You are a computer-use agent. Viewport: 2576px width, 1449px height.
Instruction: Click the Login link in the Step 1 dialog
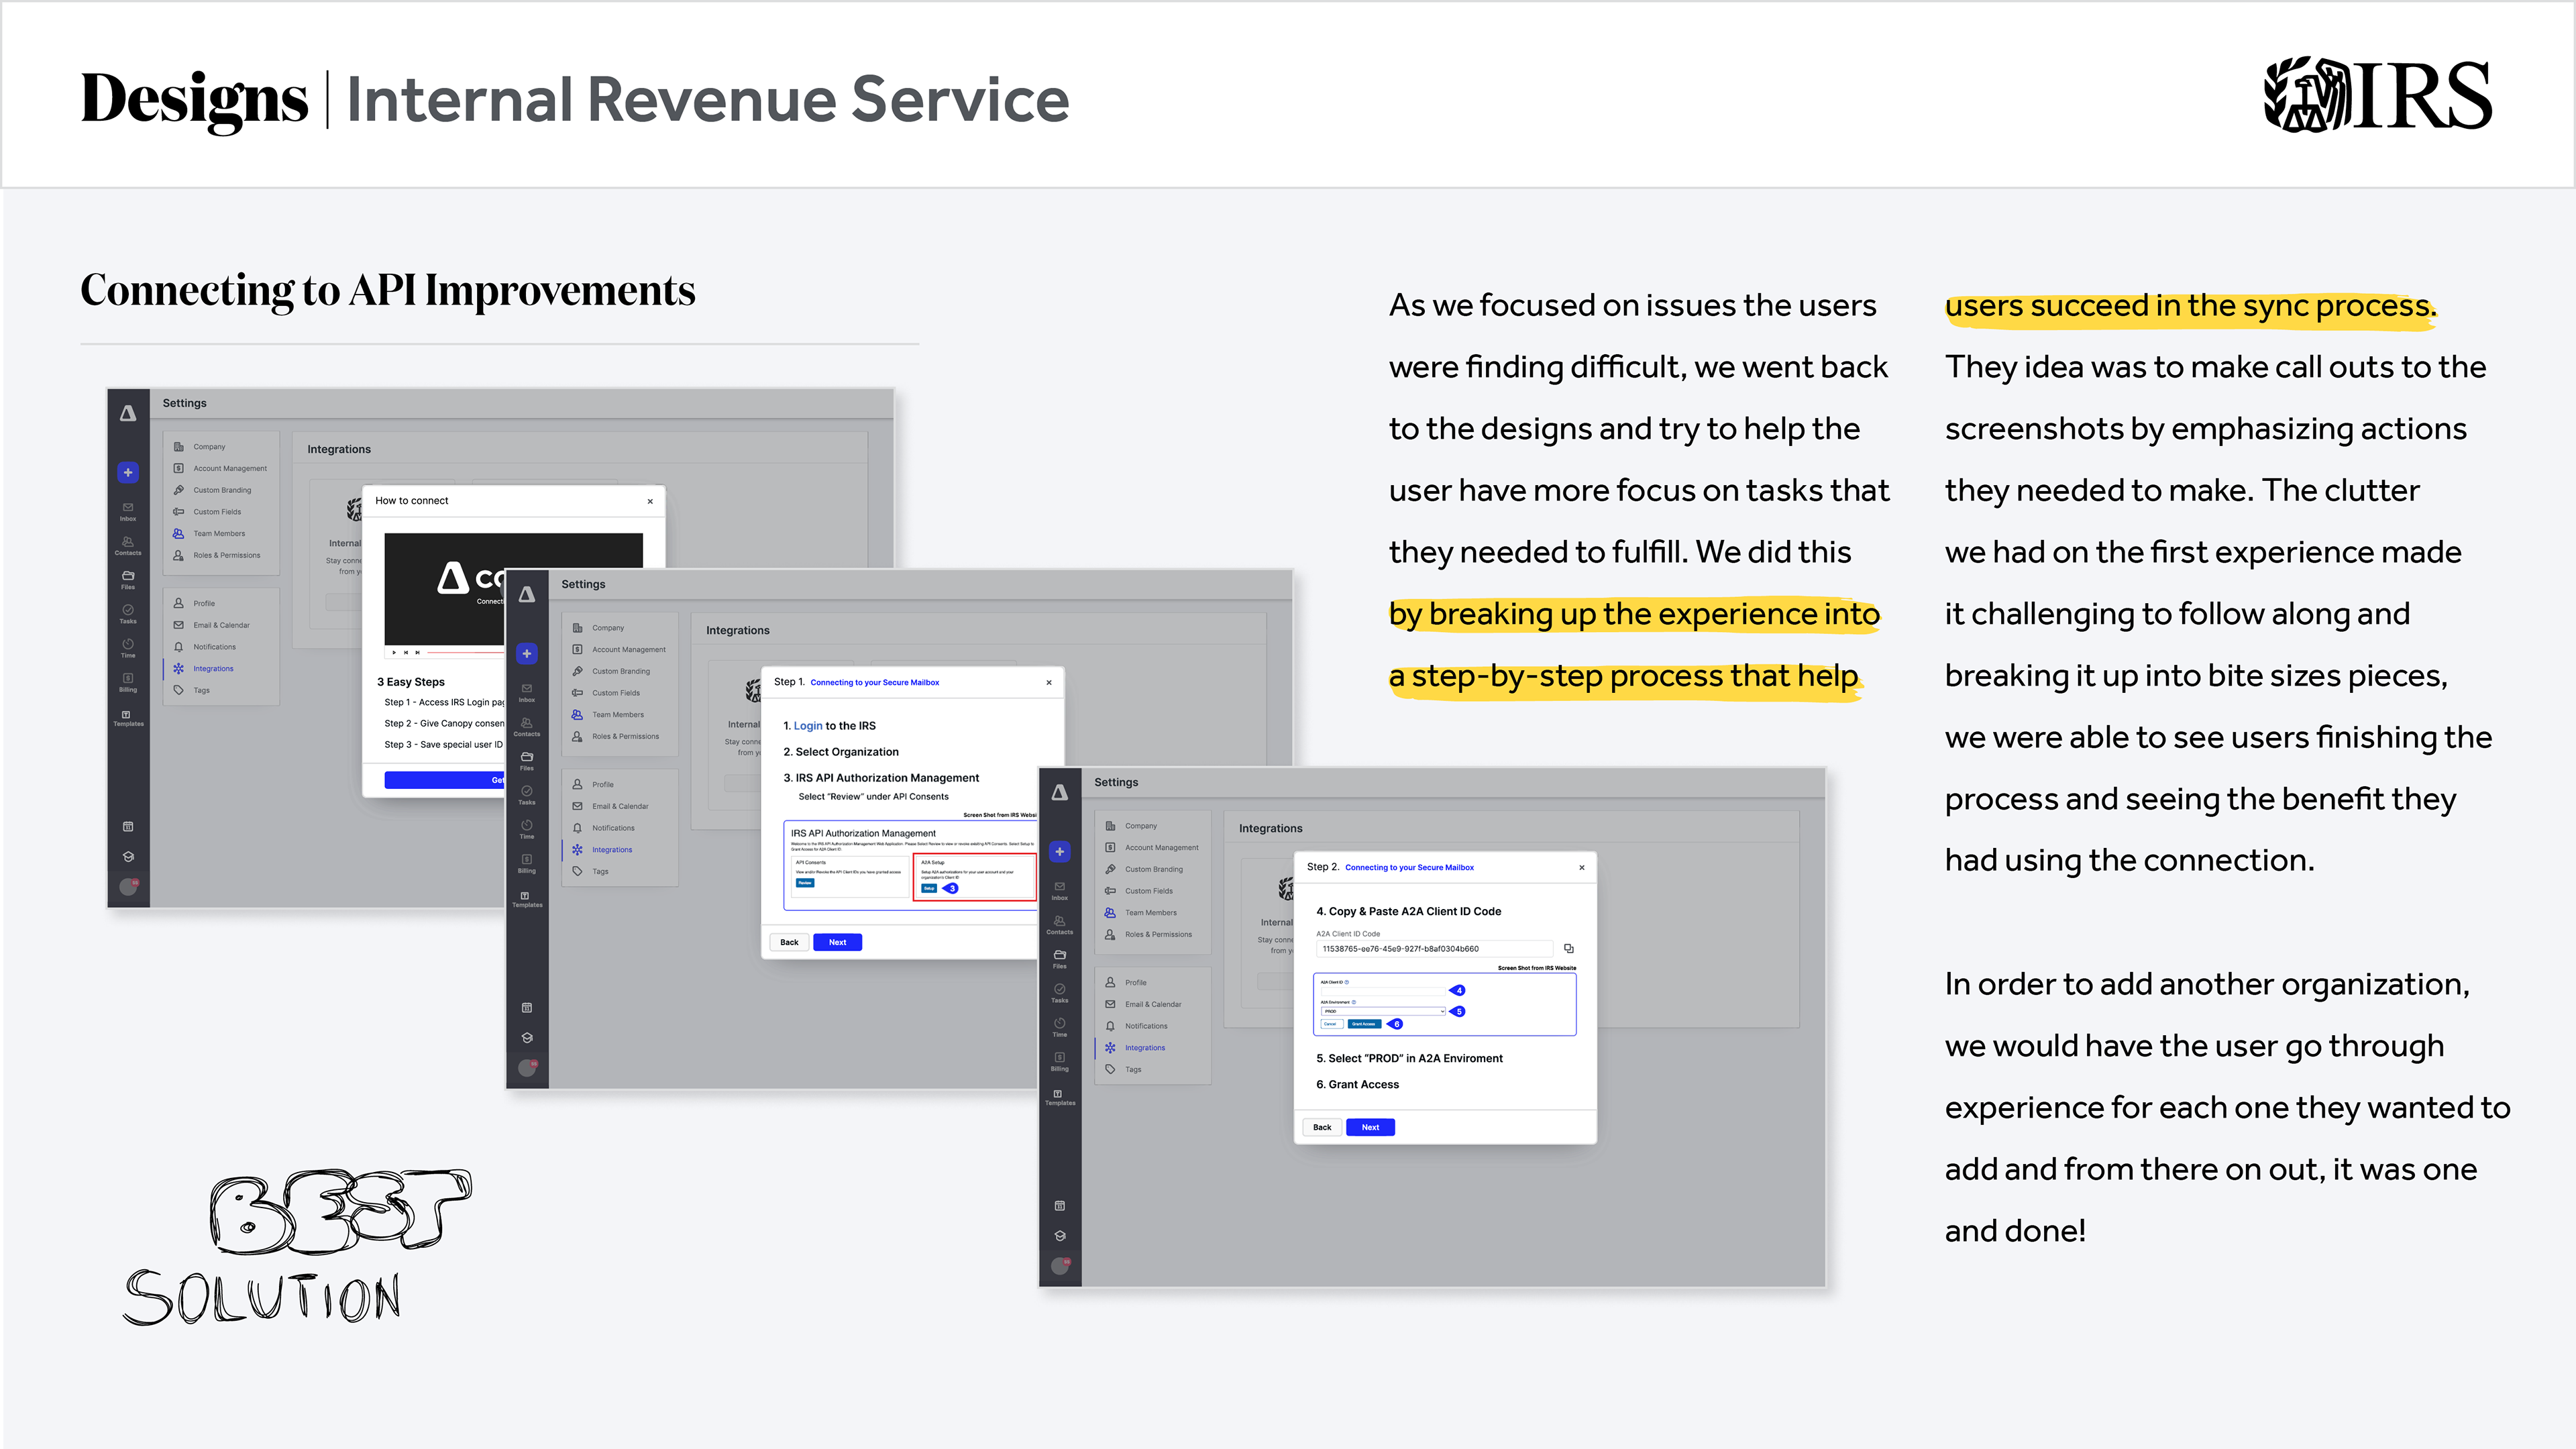click(808, 726)
